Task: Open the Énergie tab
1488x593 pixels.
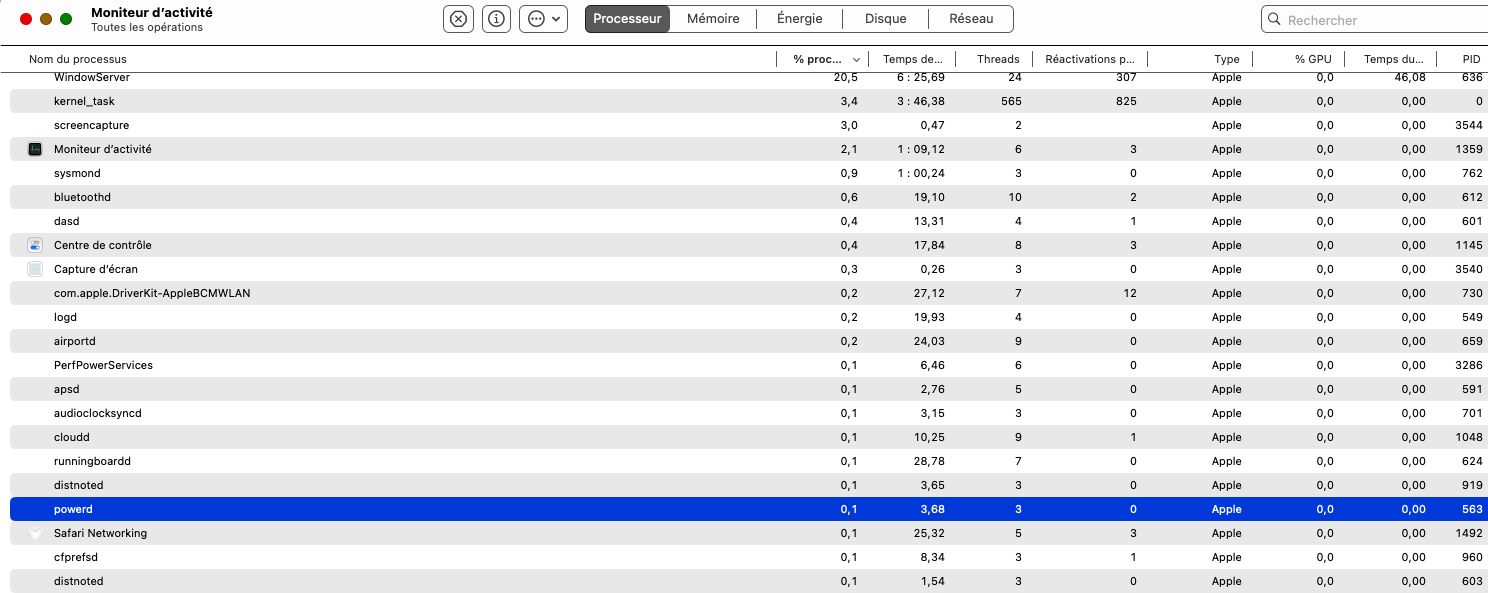Action: coord(799,19)
